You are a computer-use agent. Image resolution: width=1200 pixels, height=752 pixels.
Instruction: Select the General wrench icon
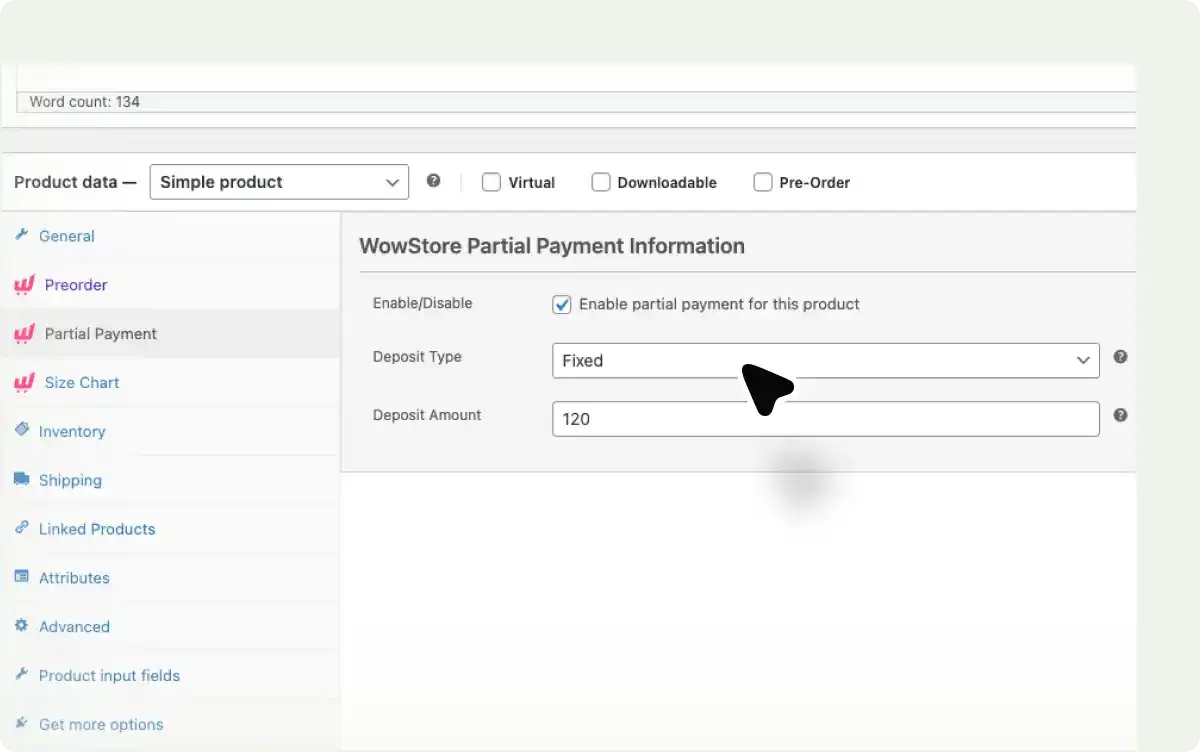coord(23,236)
